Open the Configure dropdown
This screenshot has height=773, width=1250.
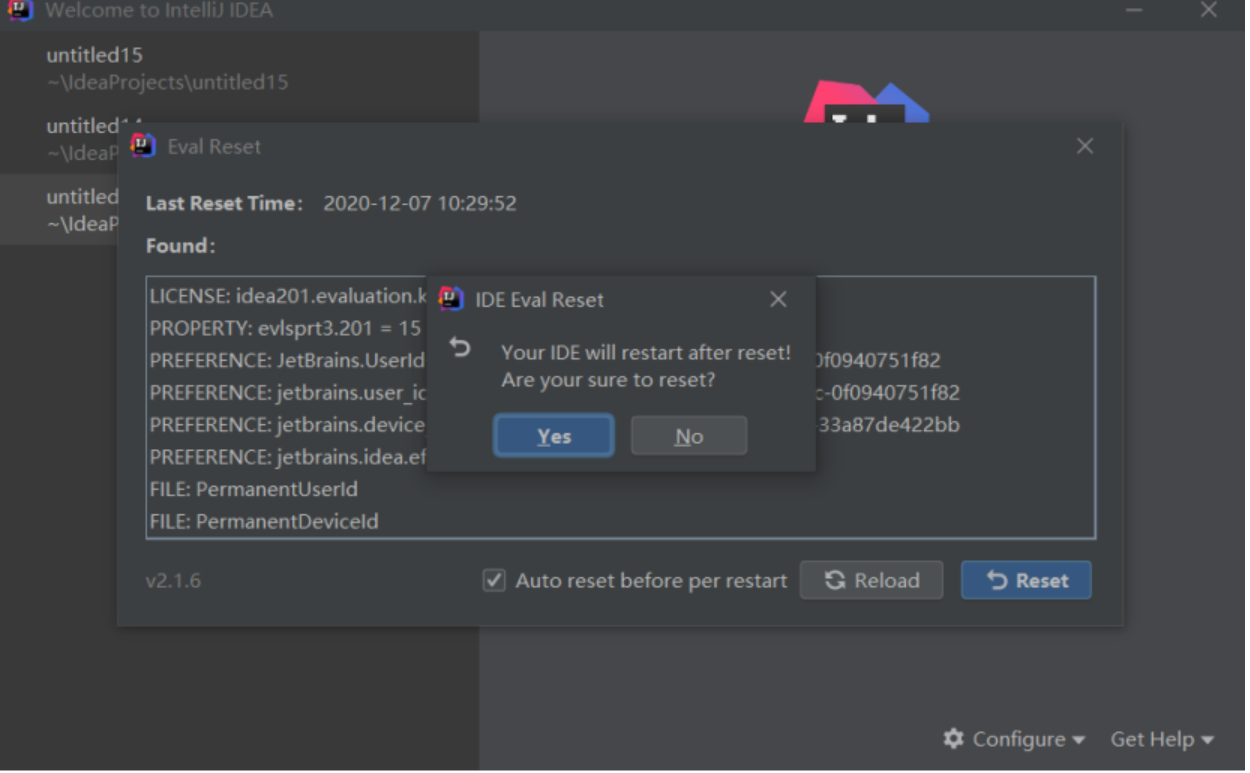(x=1014, y=739)
